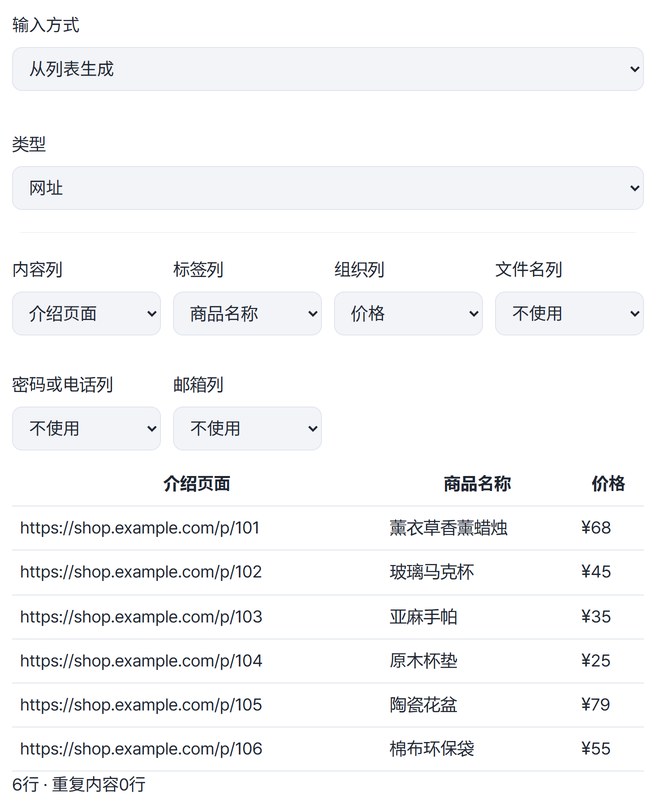Click the 6行 · 重复内容0行 summary text

[x=79, y=785]
